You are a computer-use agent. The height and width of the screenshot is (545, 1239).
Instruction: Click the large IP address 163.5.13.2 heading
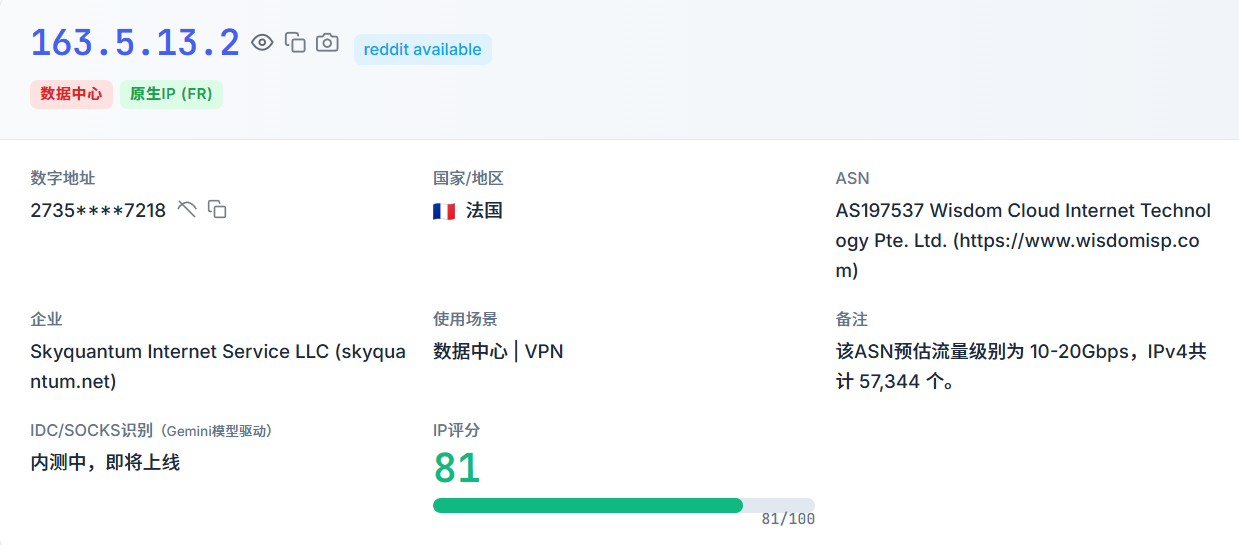135,43
